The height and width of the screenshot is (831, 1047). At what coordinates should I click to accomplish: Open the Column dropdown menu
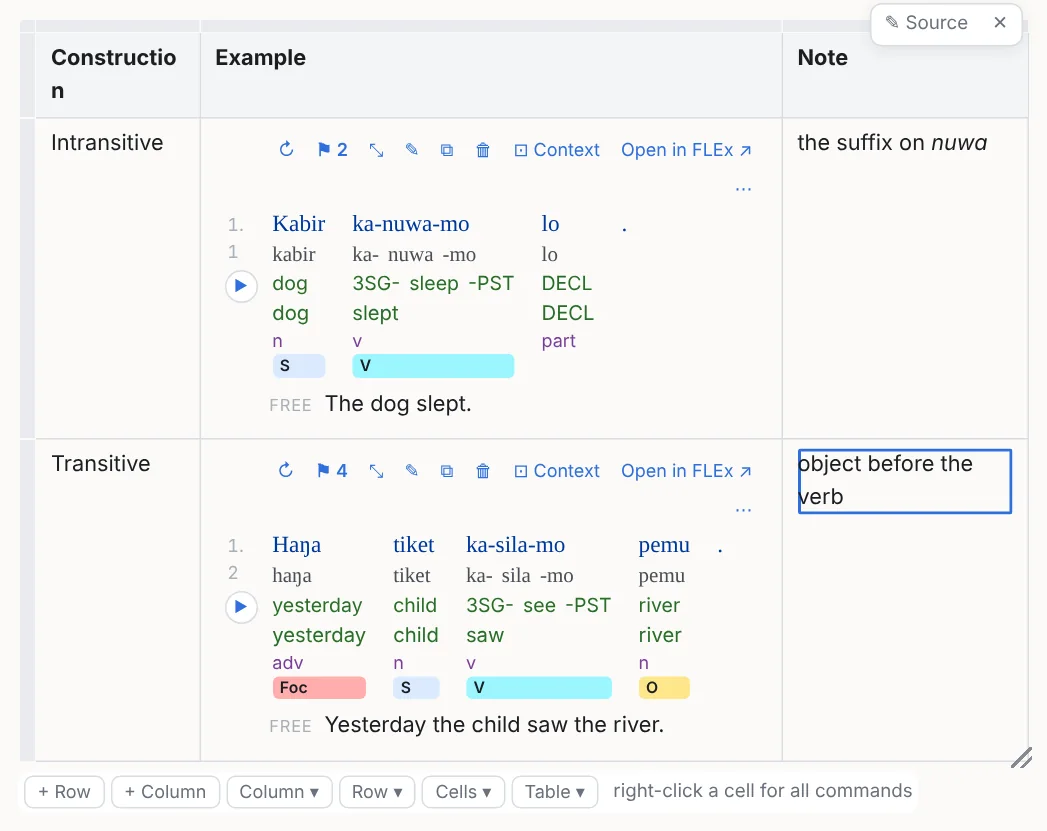(x=279, y=792)
